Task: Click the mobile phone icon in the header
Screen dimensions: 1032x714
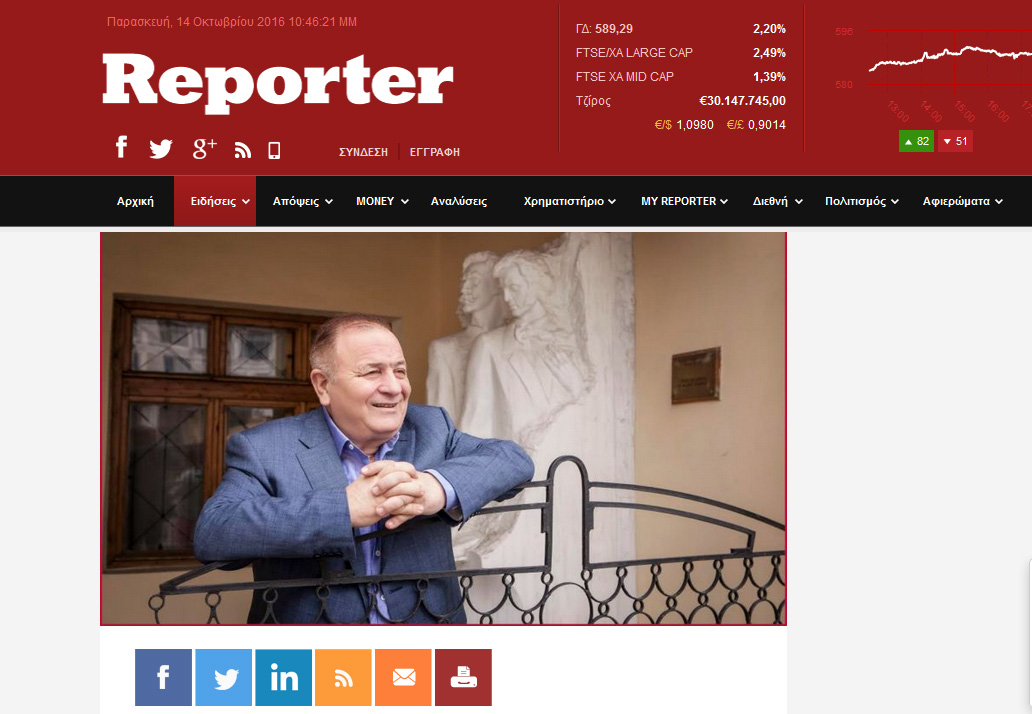Action: pyautogui.click(x=274, y=151)
